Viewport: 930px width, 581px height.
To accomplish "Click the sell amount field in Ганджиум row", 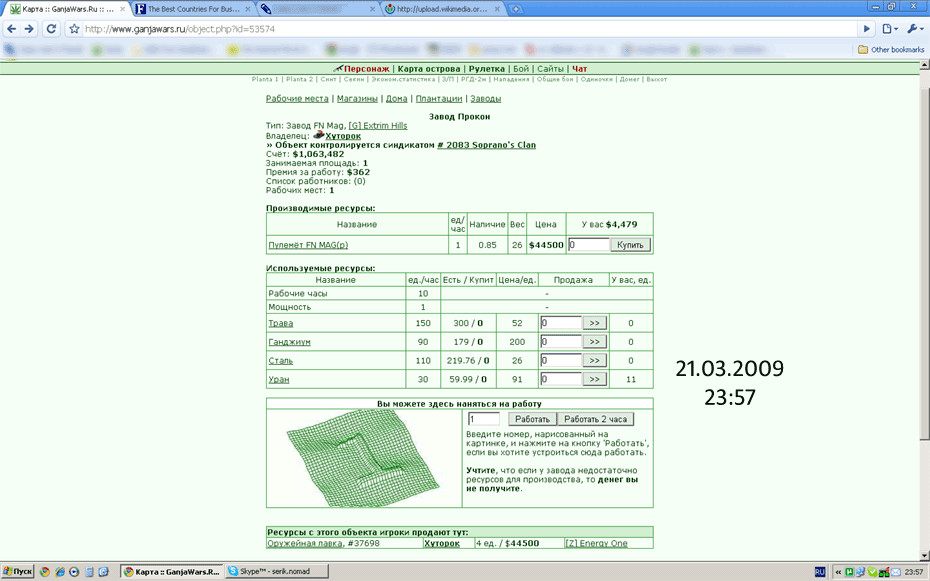I will [x=561, y=341].
